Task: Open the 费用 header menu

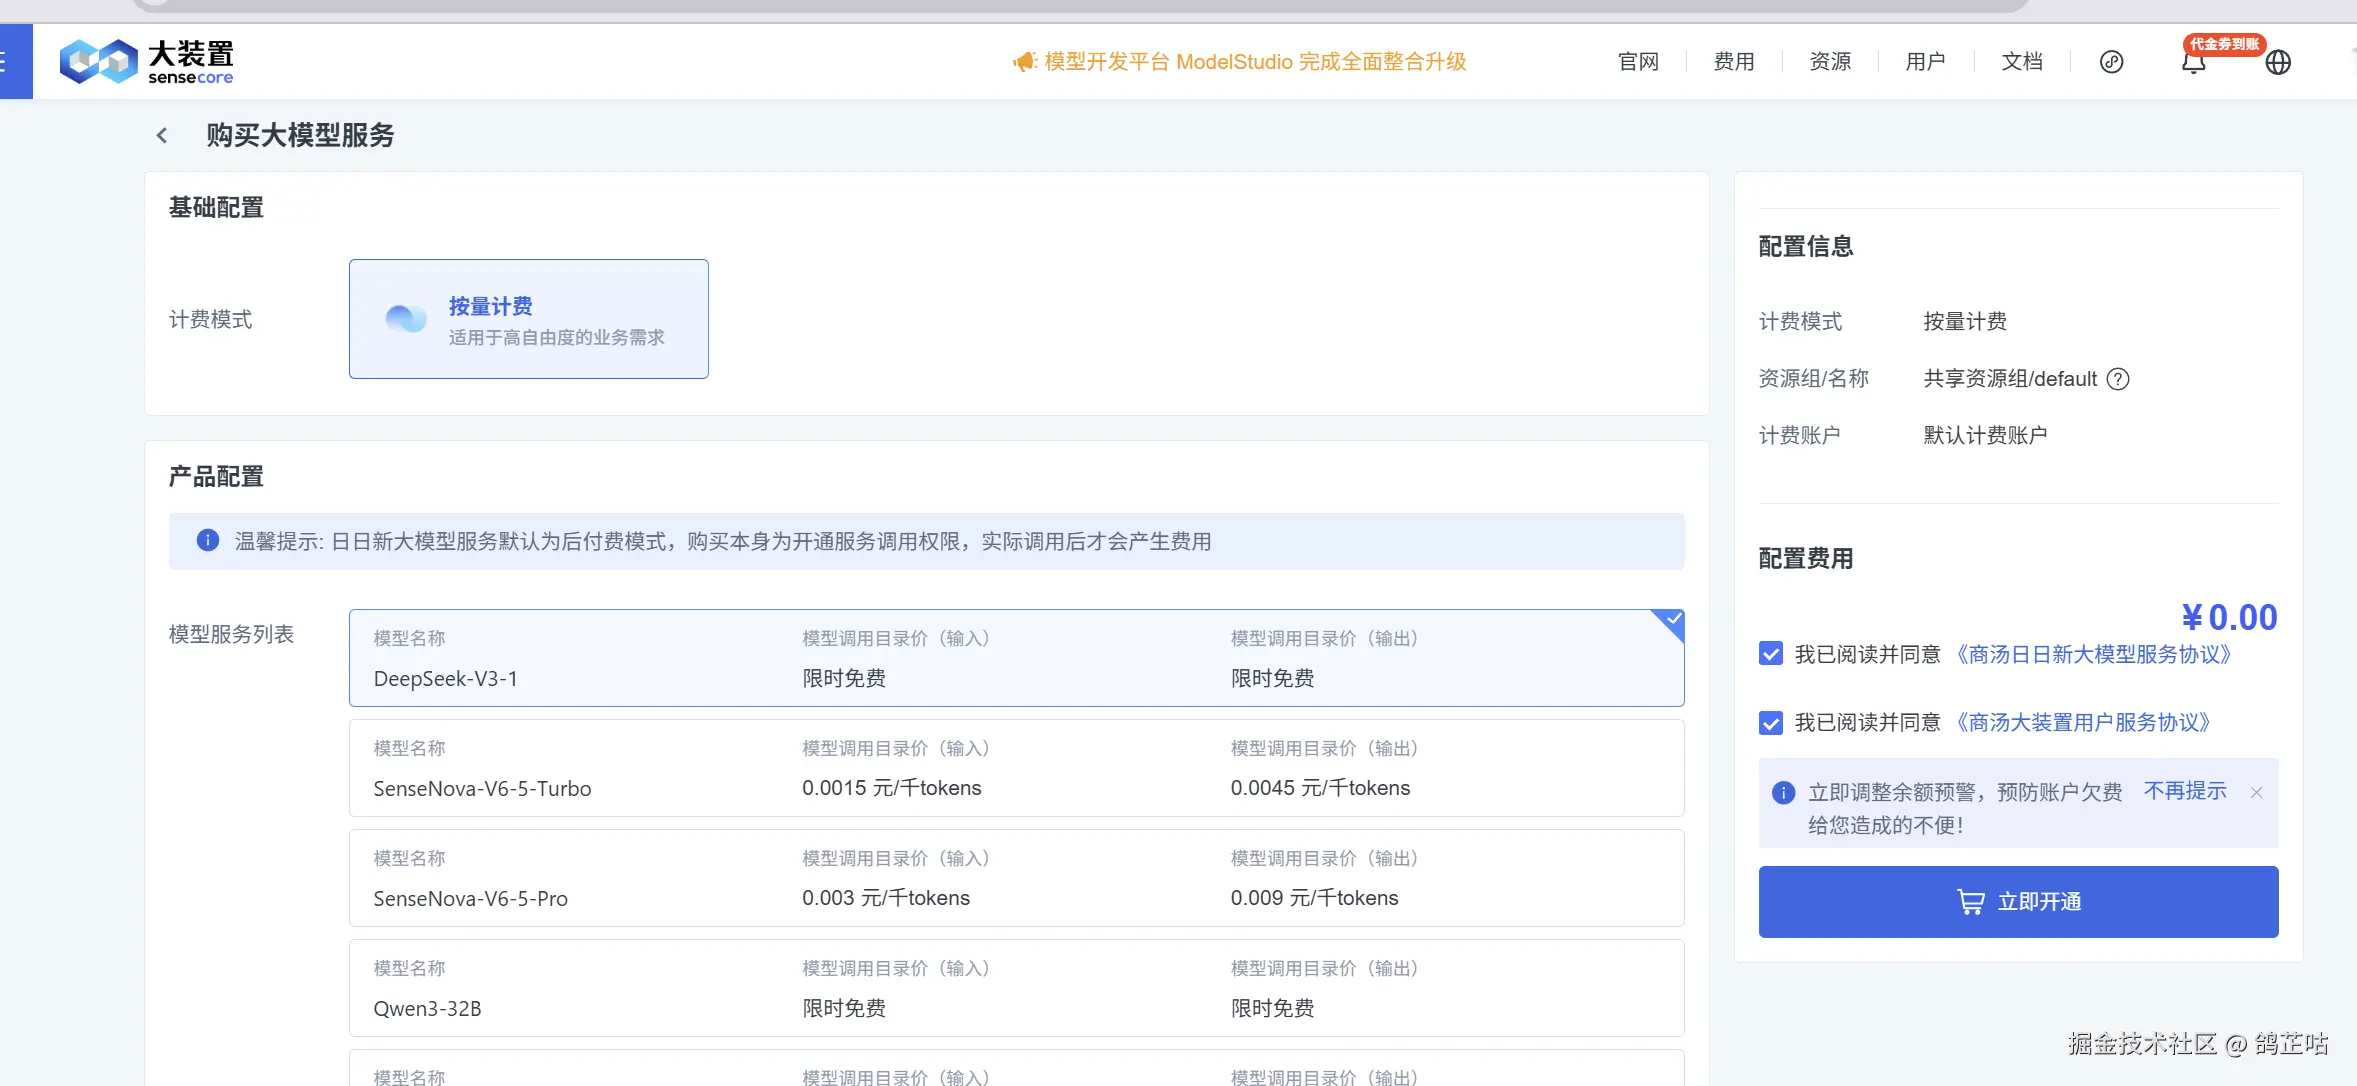Action: point(1733,62)
